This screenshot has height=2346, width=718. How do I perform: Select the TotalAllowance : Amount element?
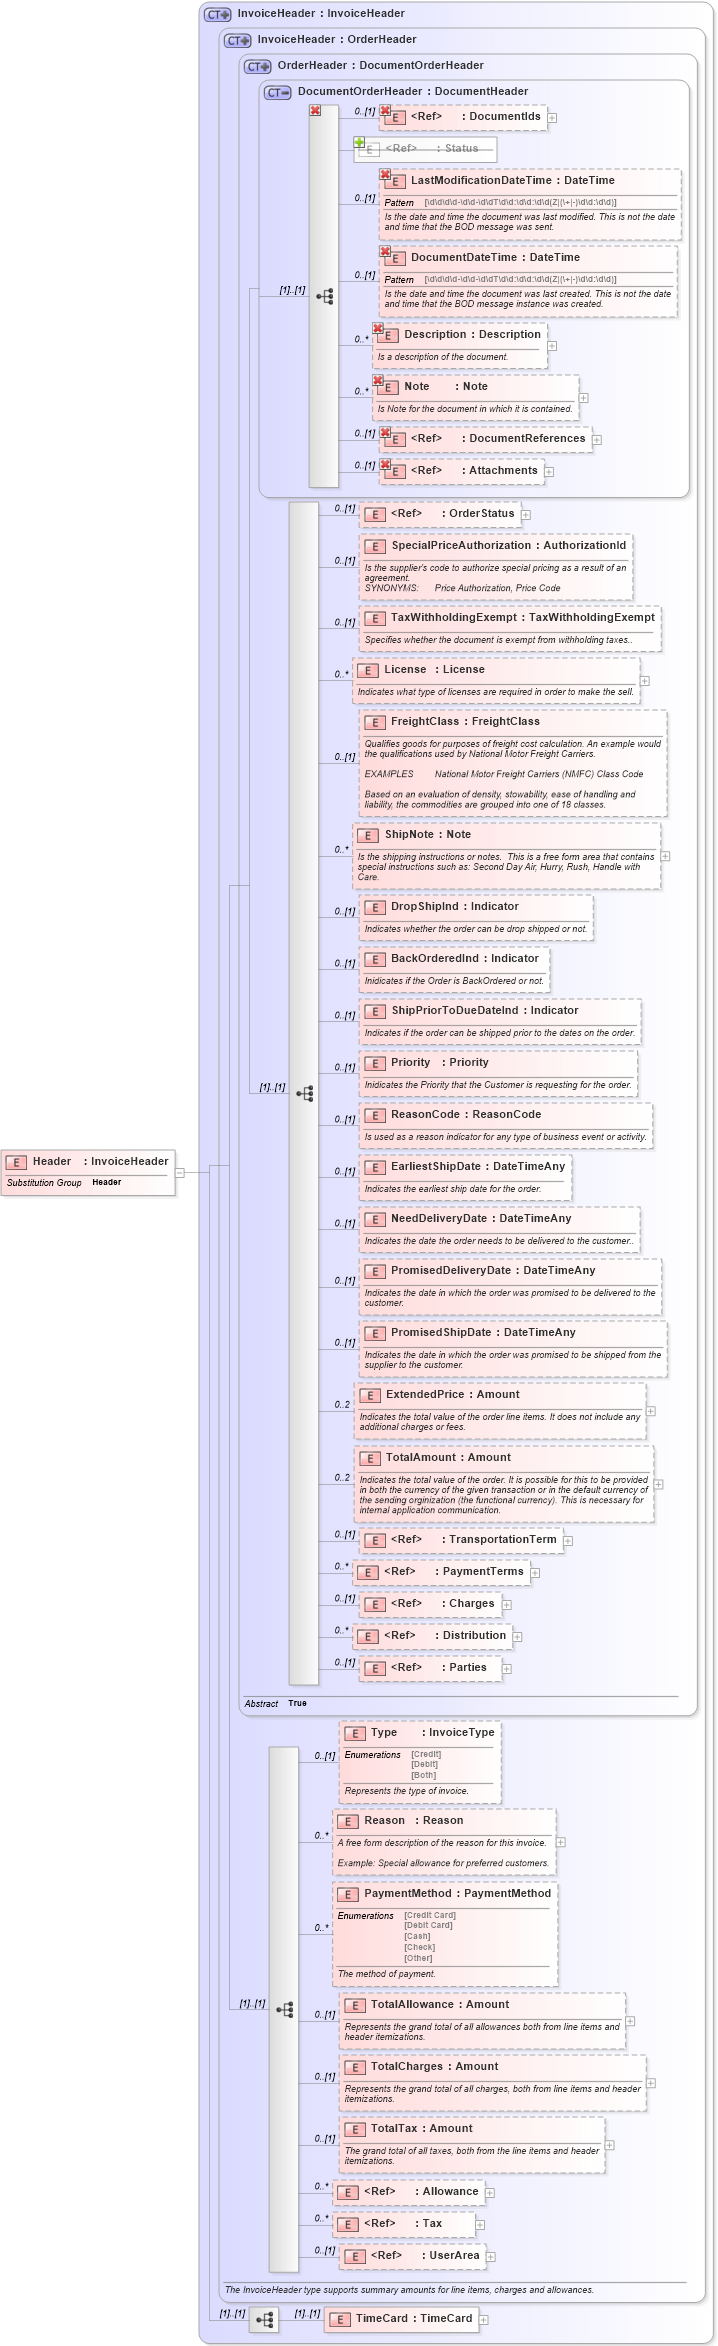(483, 2020)
